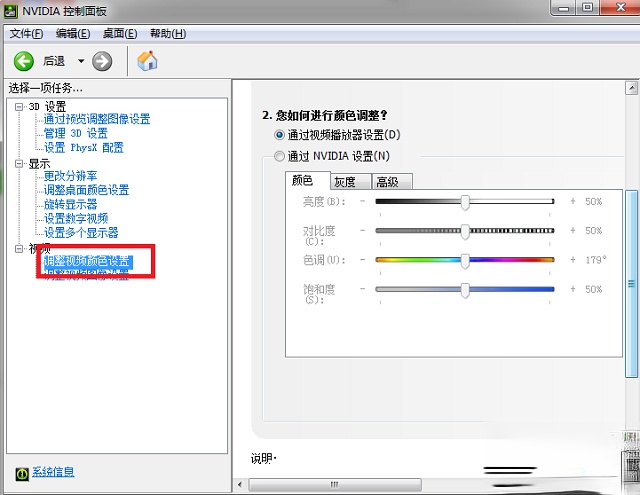Select 通过视频播放器设置(D) radio button

(279, 135)
